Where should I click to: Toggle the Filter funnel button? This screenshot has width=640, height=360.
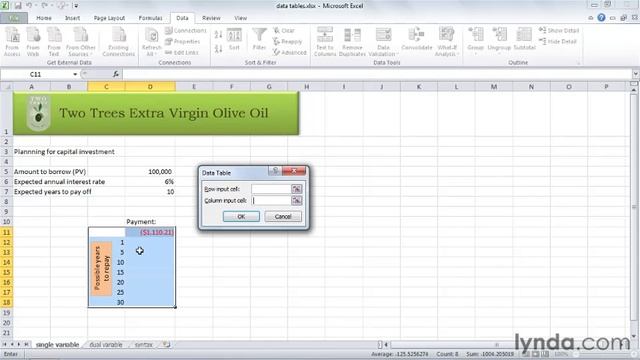tap(259, 40)
